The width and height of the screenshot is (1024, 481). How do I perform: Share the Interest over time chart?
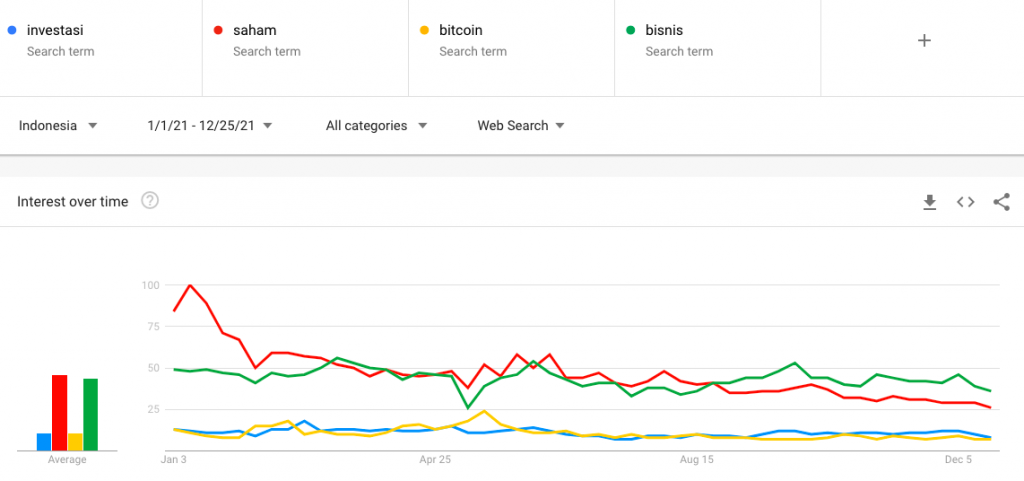coord(1001,202)
